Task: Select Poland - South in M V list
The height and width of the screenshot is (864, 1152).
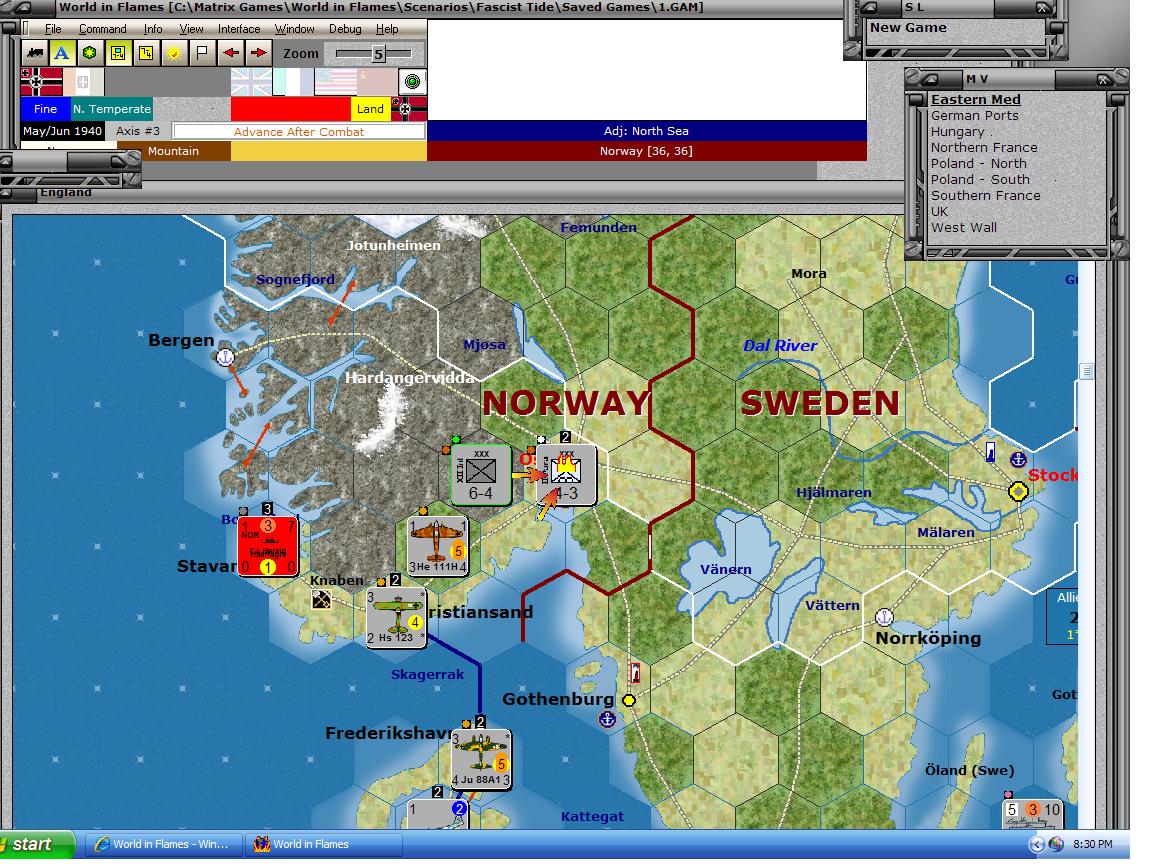Action: point(980,179)
